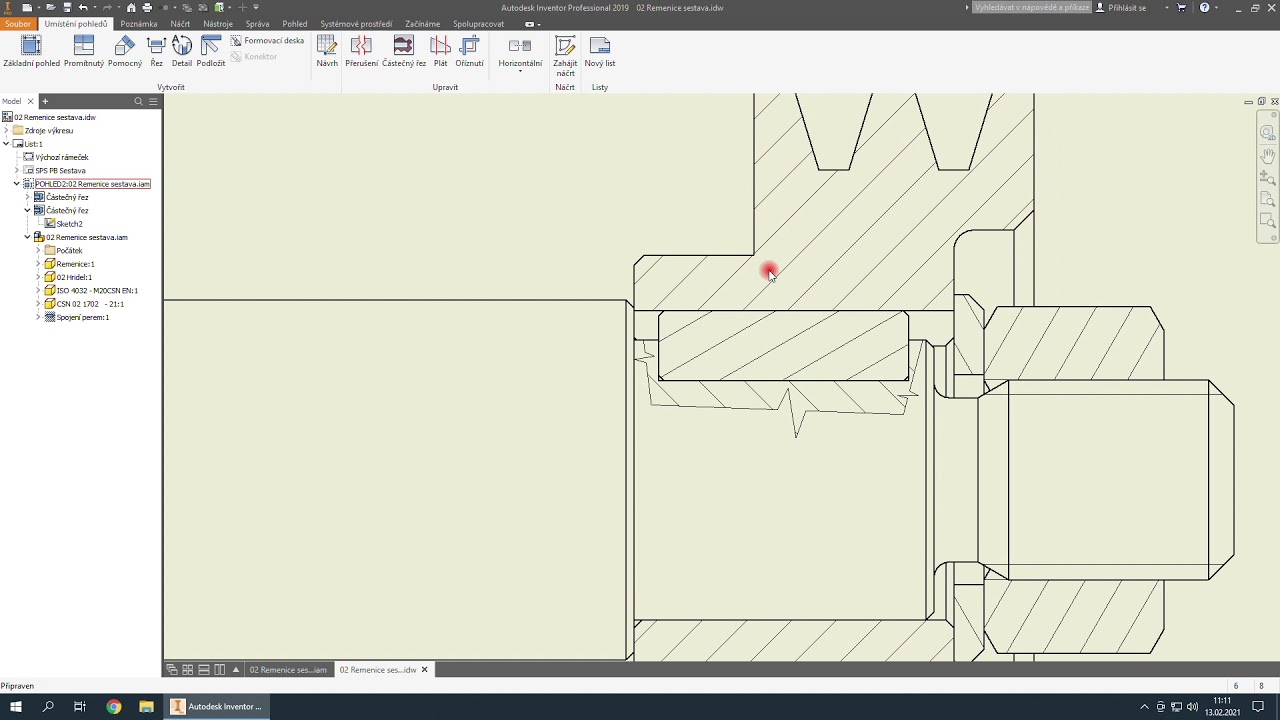Collapse the List:1 sheet node
The image size is (1280, 720).
[x=6, y=144]
